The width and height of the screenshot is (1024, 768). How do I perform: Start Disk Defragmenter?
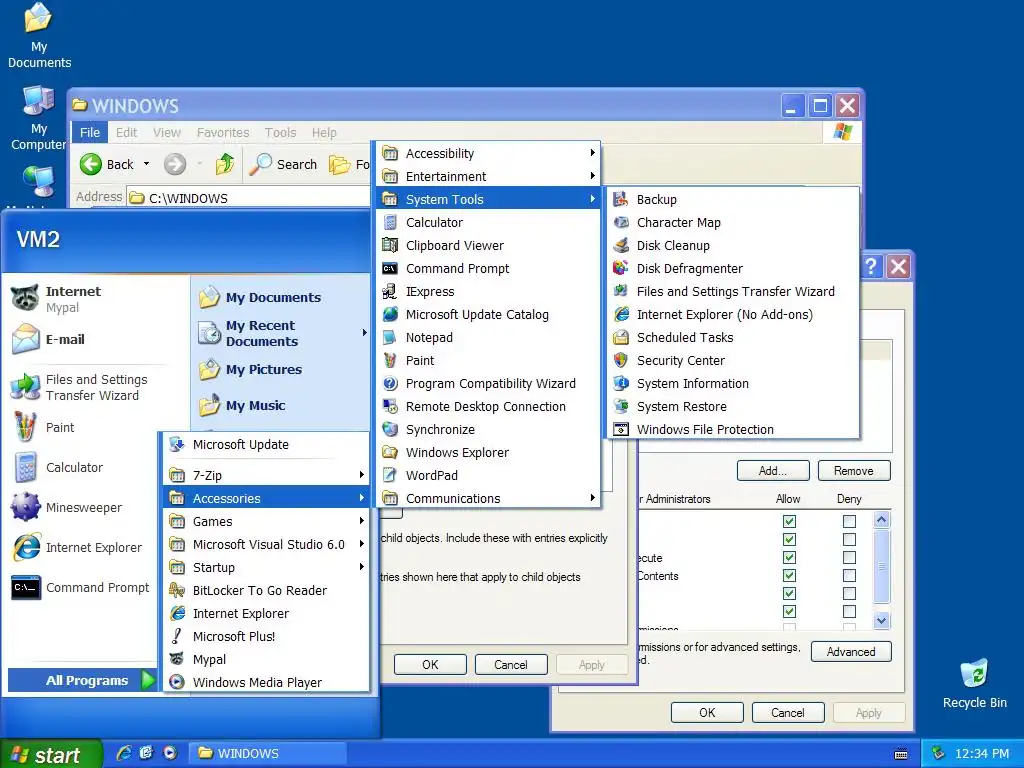pos(733,268)
